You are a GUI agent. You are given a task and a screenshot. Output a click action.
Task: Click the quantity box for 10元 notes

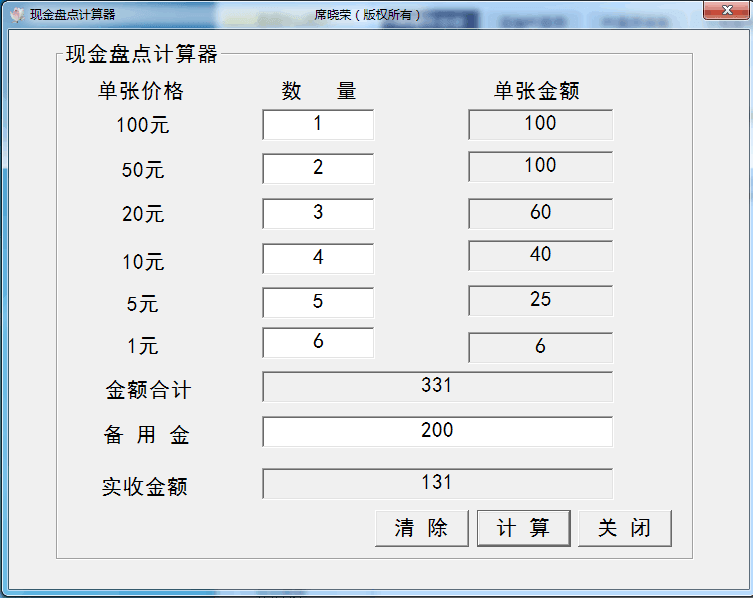318,258
